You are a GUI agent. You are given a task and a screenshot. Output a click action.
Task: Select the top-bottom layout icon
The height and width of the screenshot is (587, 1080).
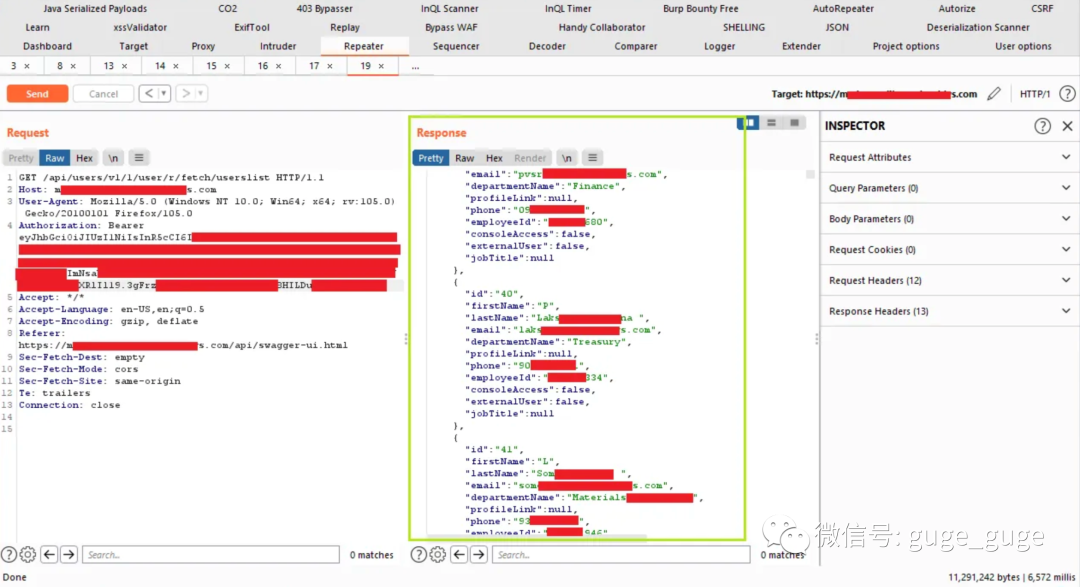point(771,123)
